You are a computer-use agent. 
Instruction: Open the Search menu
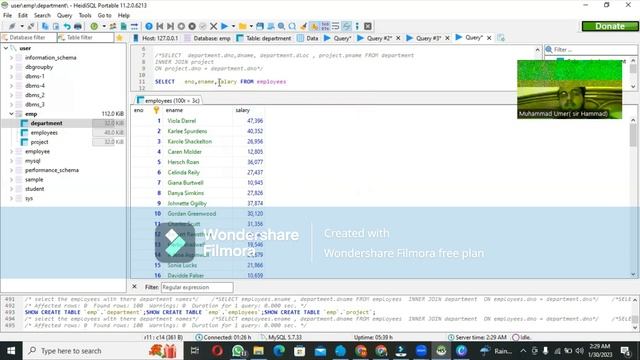coord(42,15)
